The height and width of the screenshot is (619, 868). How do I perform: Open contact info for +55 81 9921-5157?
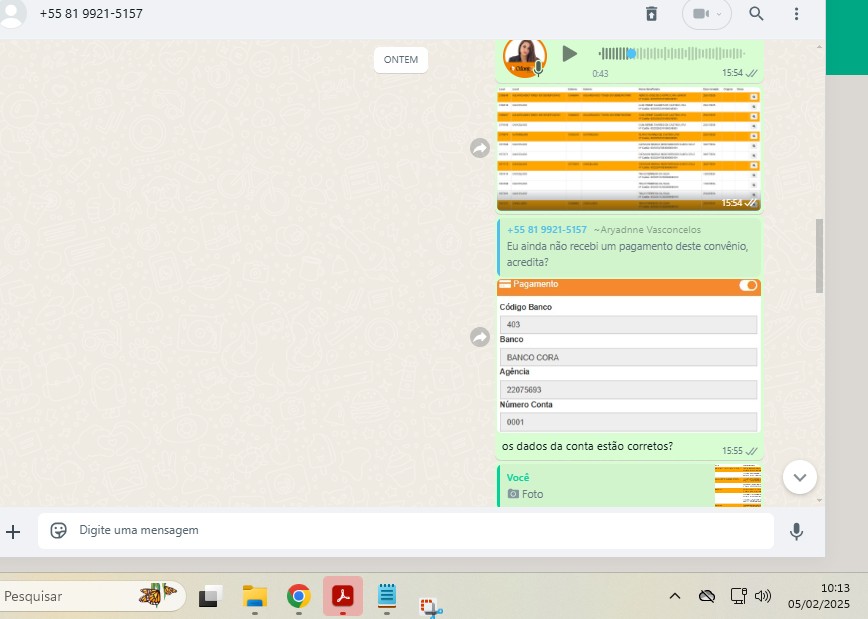91,14
